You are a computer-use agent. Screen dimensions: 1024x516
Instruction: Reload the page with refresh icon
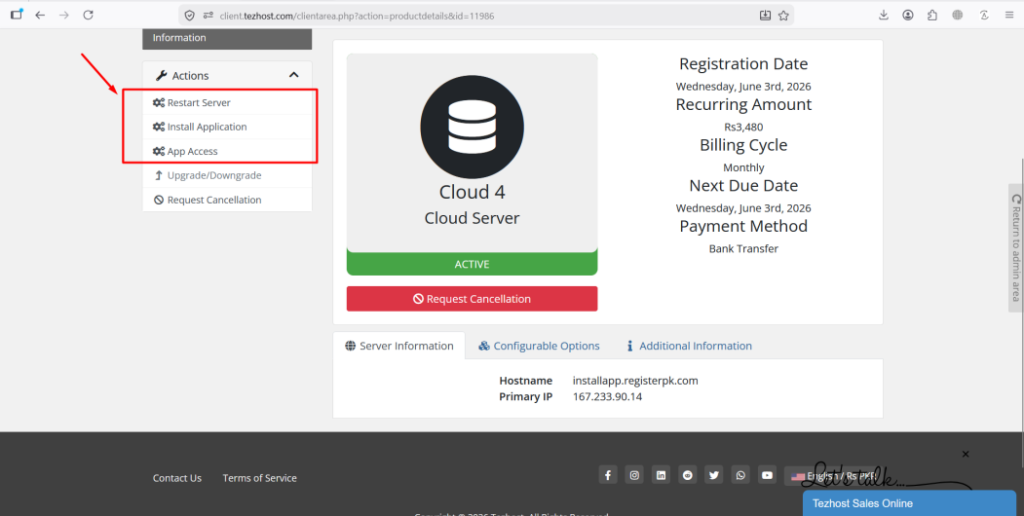(88, 15)
